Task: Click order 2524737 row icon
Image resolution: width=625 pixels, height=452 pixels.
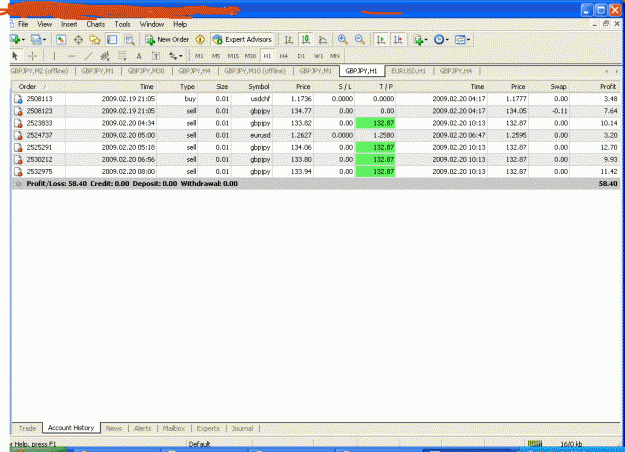Action: tap(18, 136)
